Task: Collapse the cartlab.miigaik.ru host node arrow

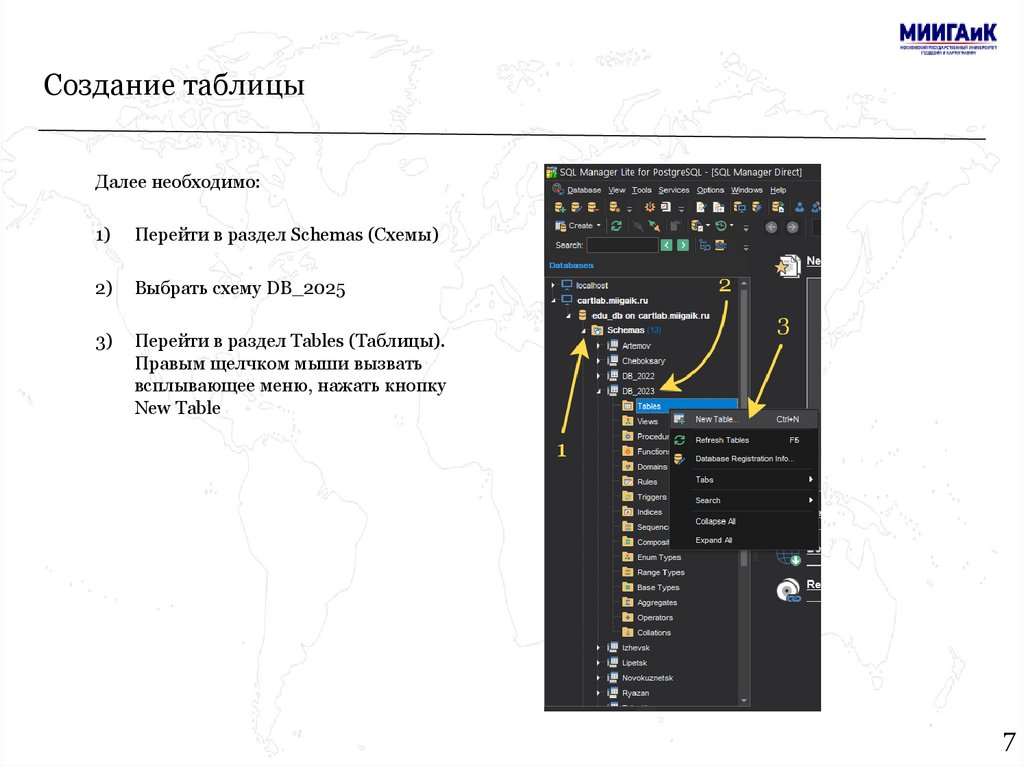Action: pyautogui.click(x=553, y=301)
